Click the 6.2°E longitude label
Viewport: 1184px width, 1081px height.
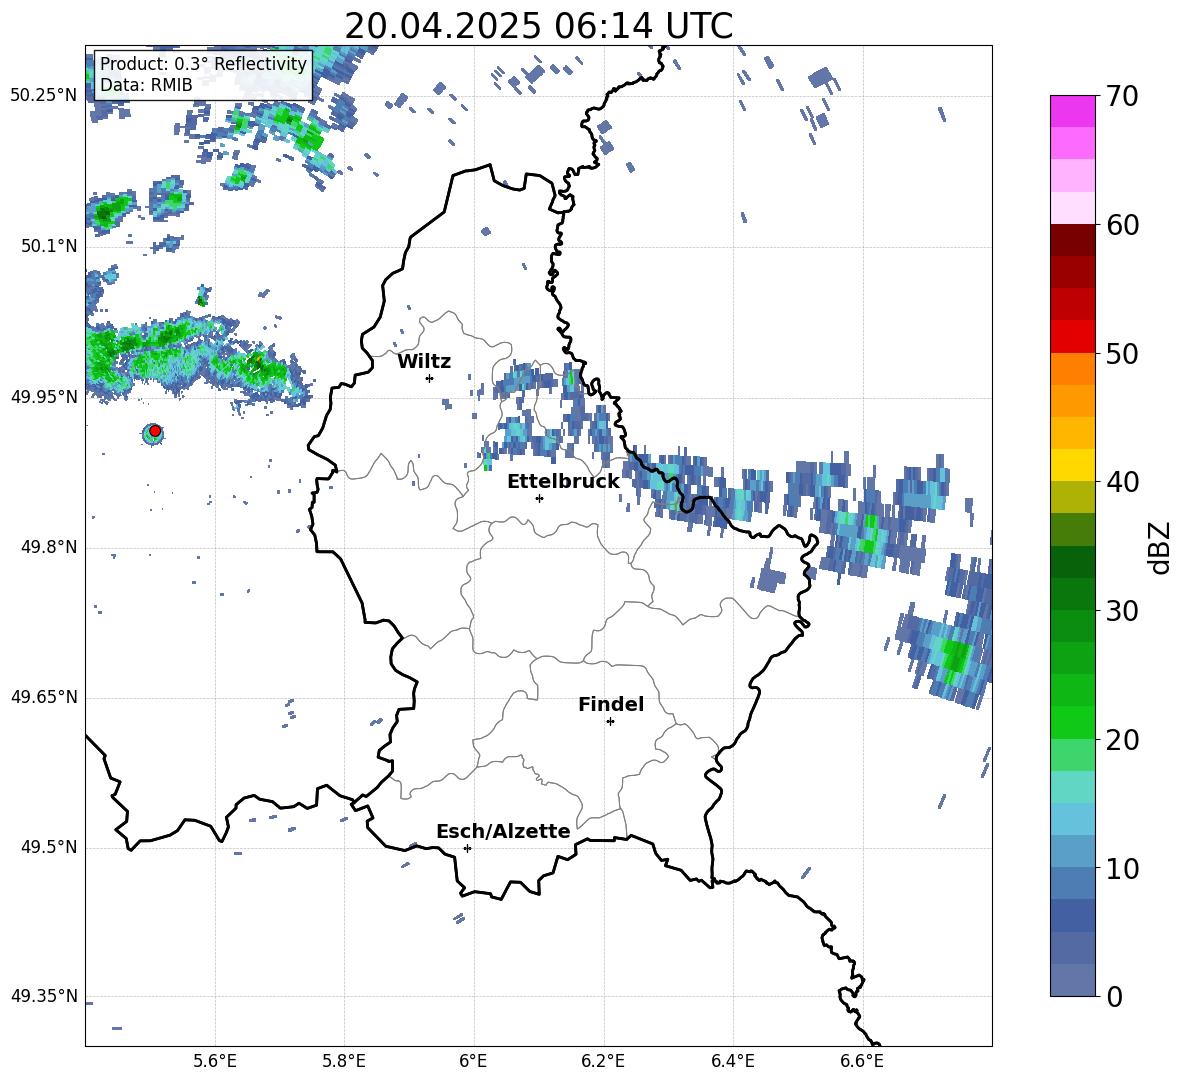pos(603,1061)
